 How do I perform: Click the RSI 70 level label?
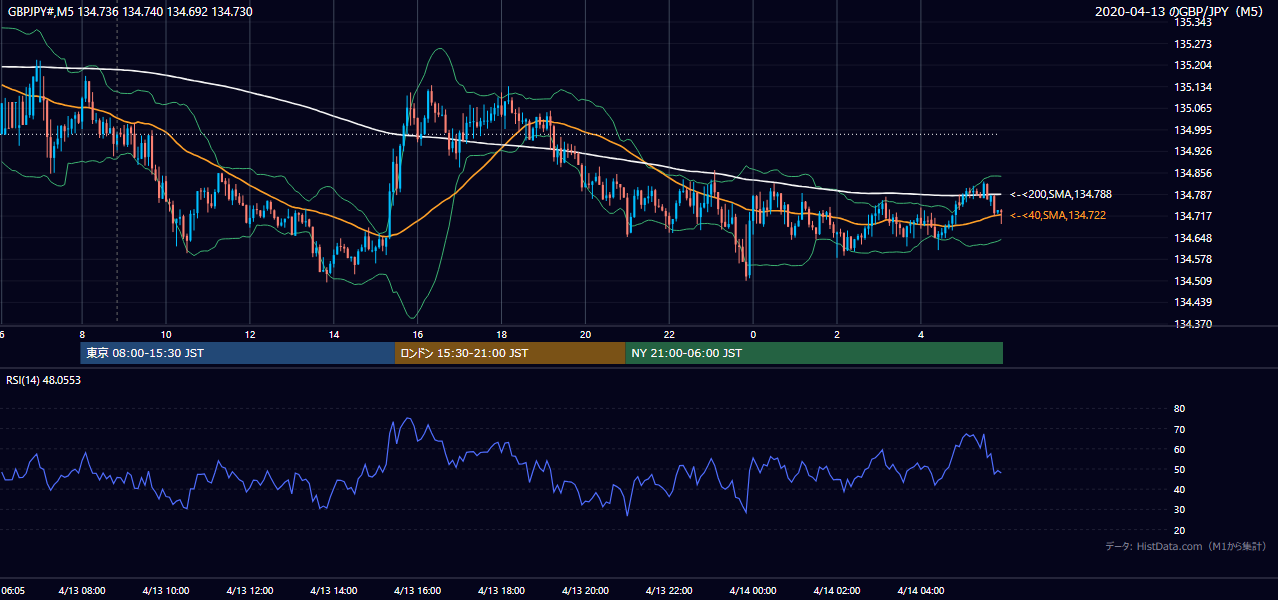(1179, 429)
